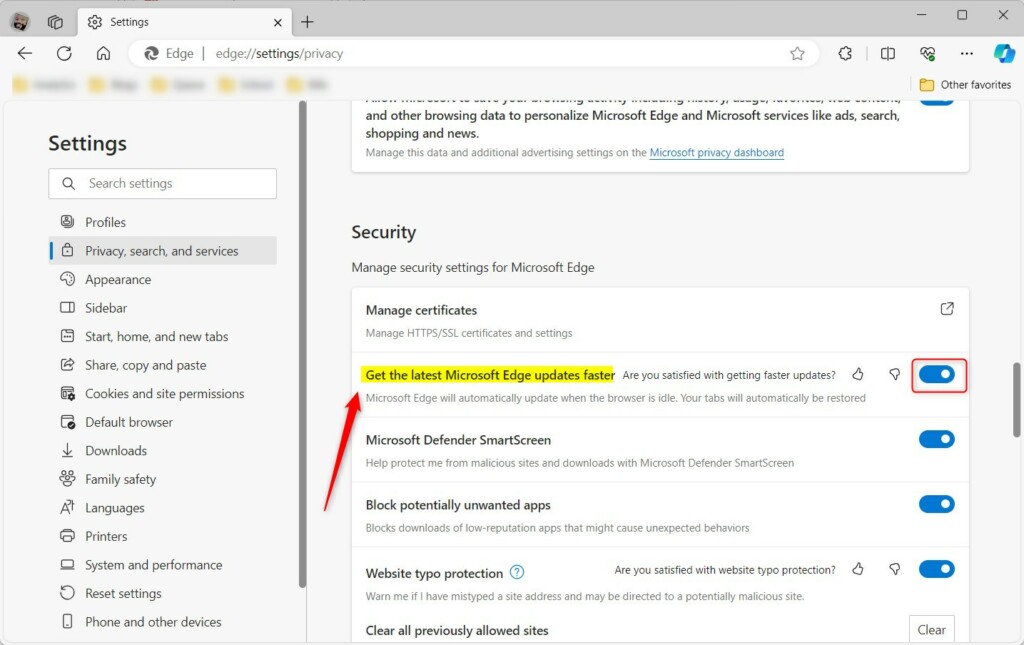Open Sidebar settings
Viewport: 1024px width, 645px height.
click(x=163, y=307)
